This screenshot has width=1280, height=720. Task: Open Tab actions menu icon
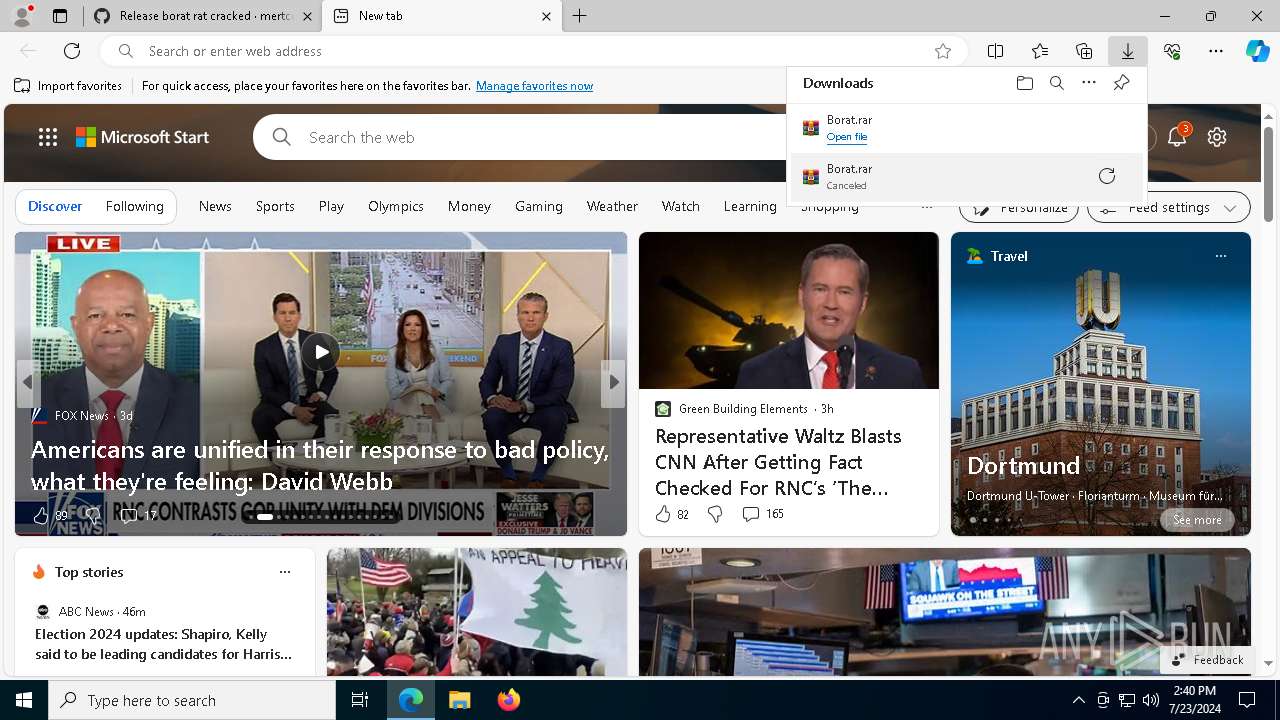(x=60, y=16)
